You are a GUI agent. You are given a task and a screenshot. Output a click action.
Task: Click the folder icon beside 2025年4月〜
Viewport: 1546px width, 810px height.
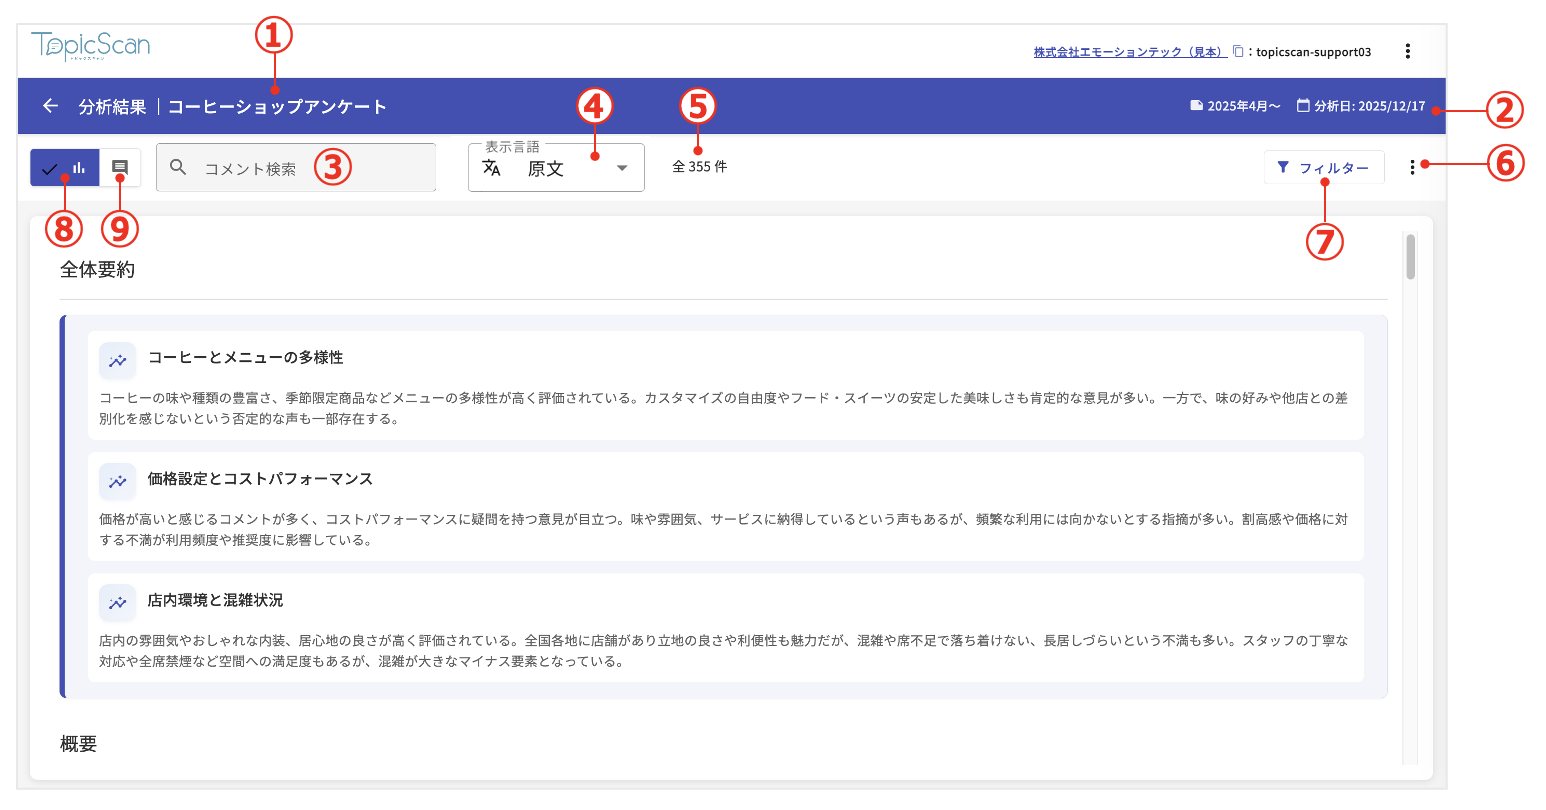(x=1196, y=106)
